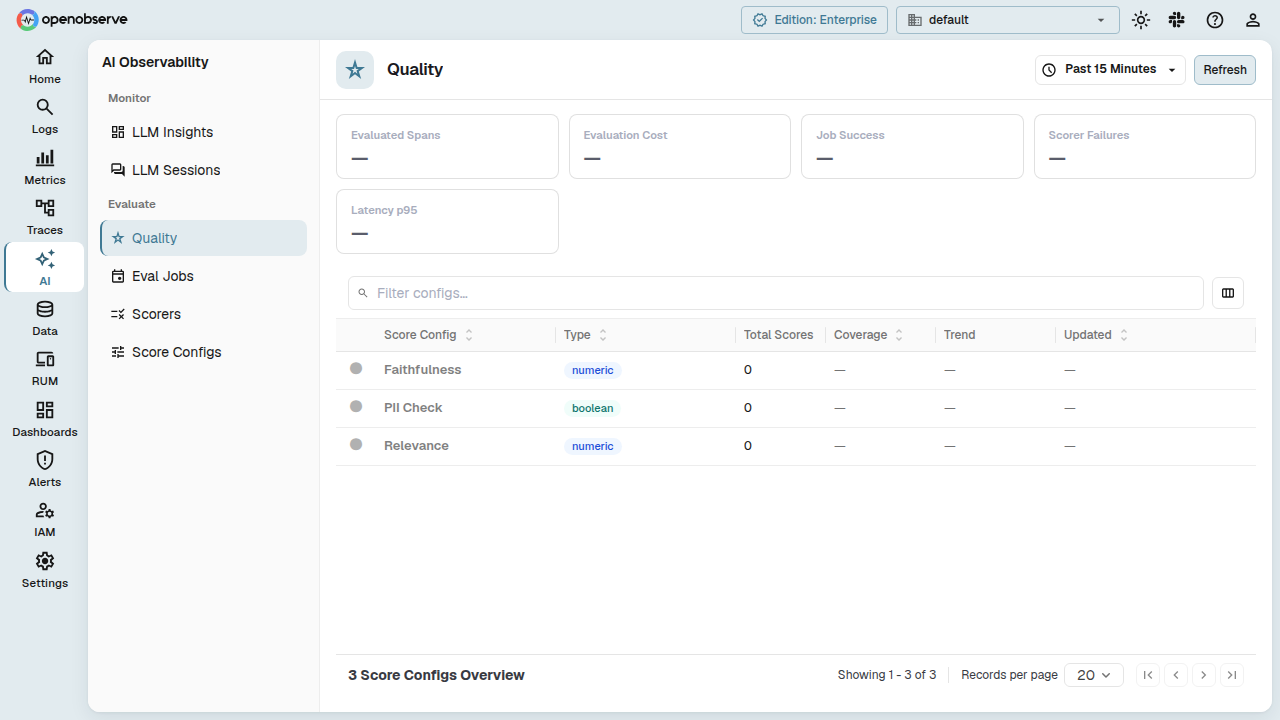Select the Quality menu item
This screenshot has height=720, width=1280.
[203, 238]
